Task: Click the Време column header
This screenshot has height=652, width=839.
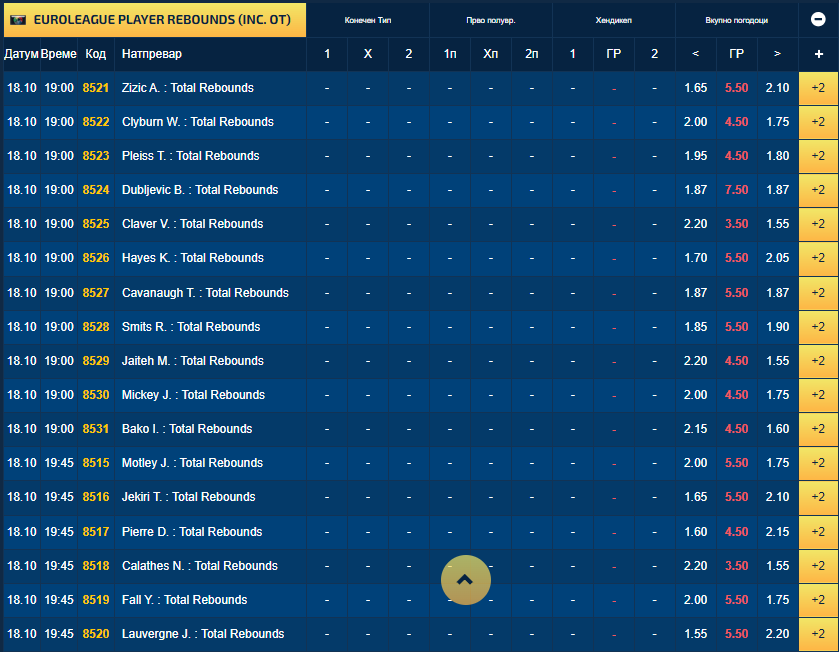Action: (59, 54)
